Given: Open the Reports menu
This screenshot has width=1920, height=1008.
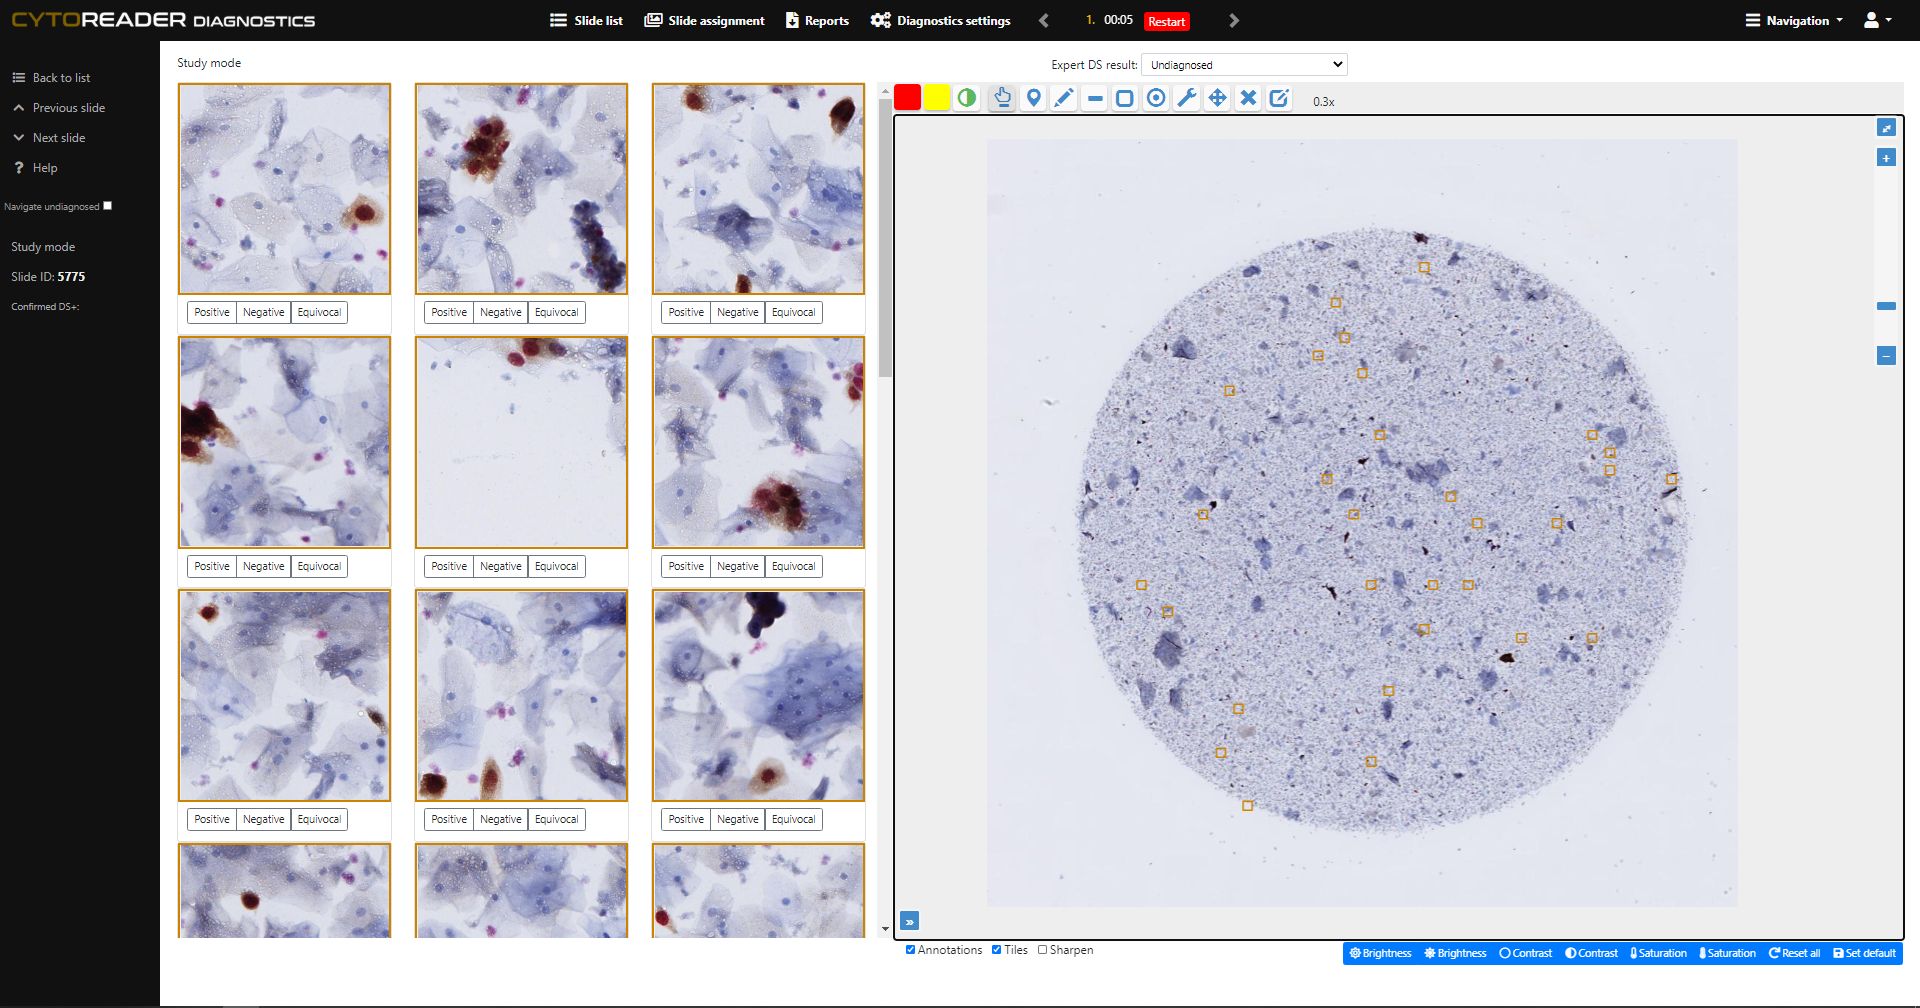Looking at the screenshot, I should click(x=817, y=20).
